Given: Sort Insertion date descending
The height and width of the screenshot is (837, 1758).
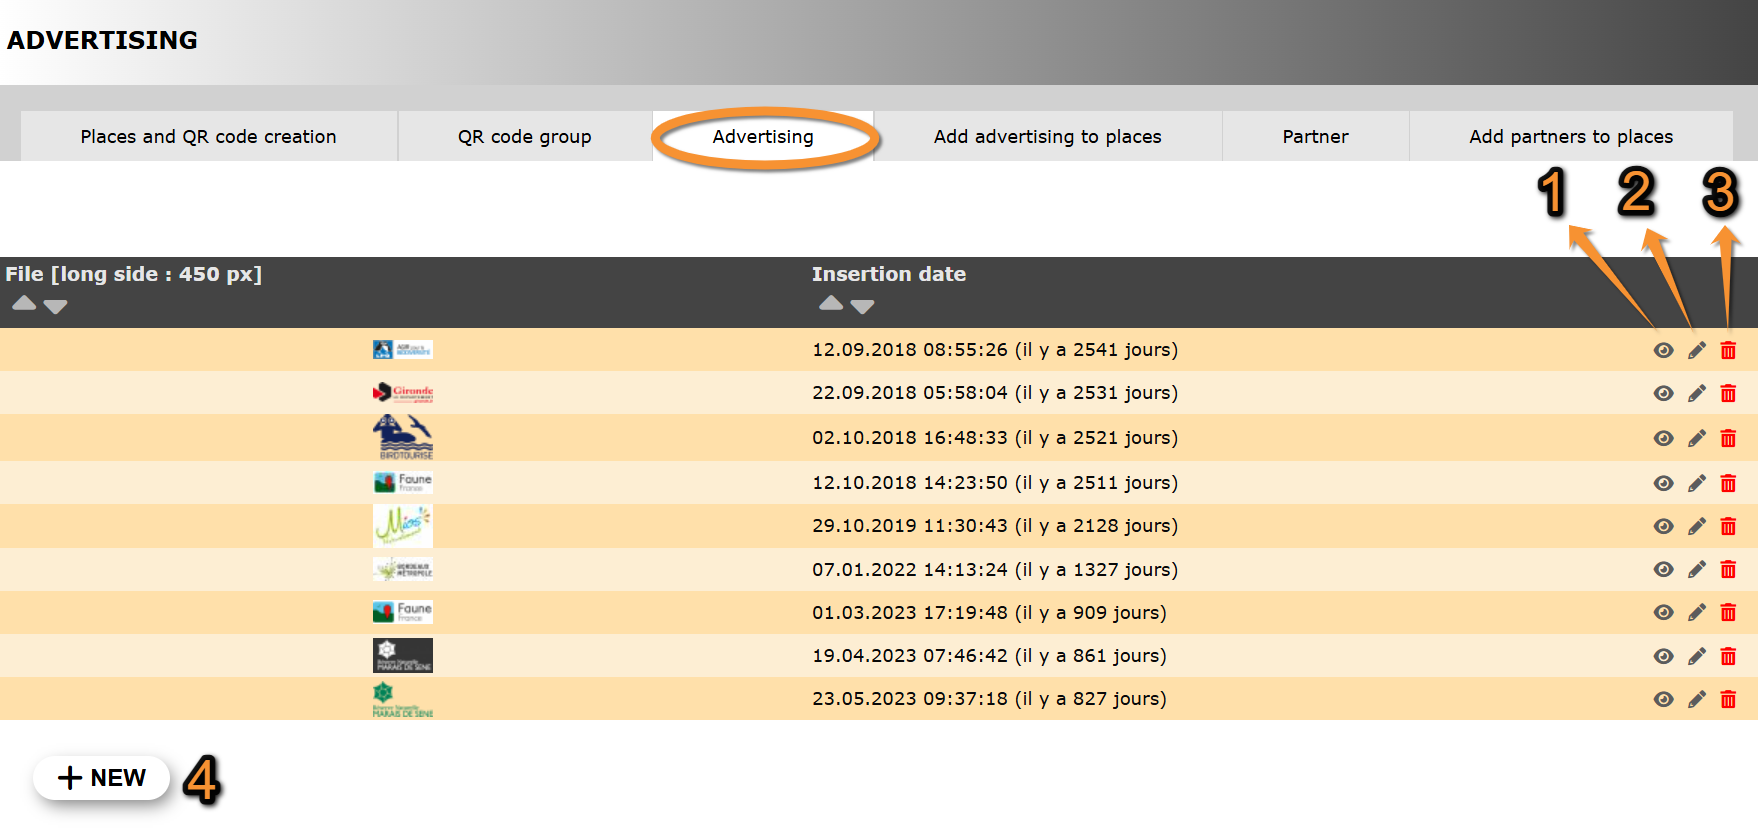Looking at the screenshot, I should pos(862,307).
